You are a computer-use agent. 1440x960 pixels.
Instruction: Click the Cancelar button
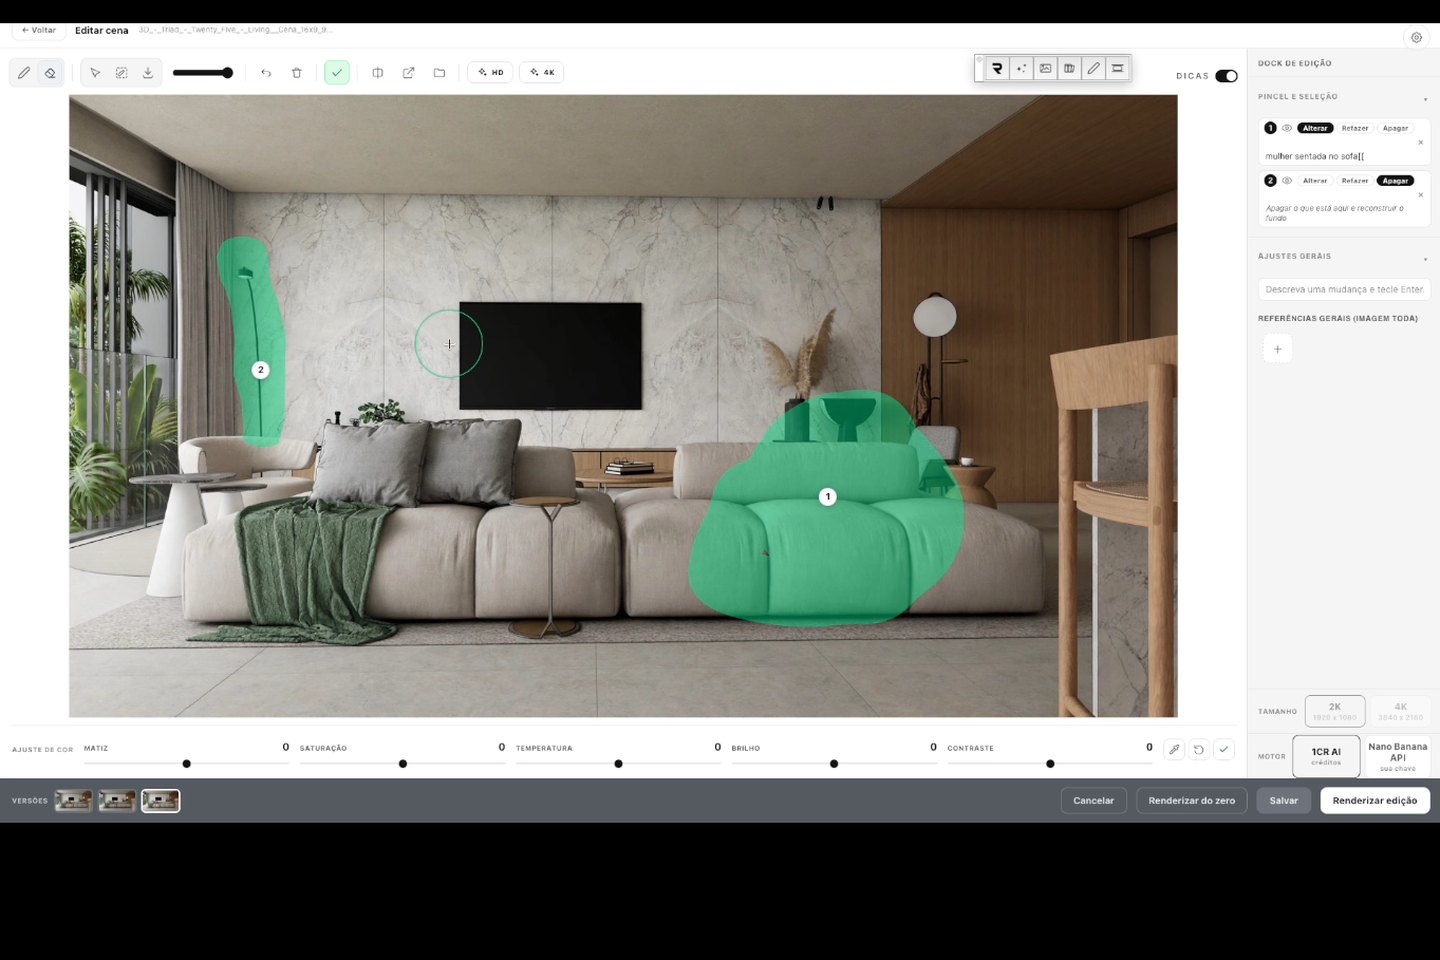[1094, 801]
